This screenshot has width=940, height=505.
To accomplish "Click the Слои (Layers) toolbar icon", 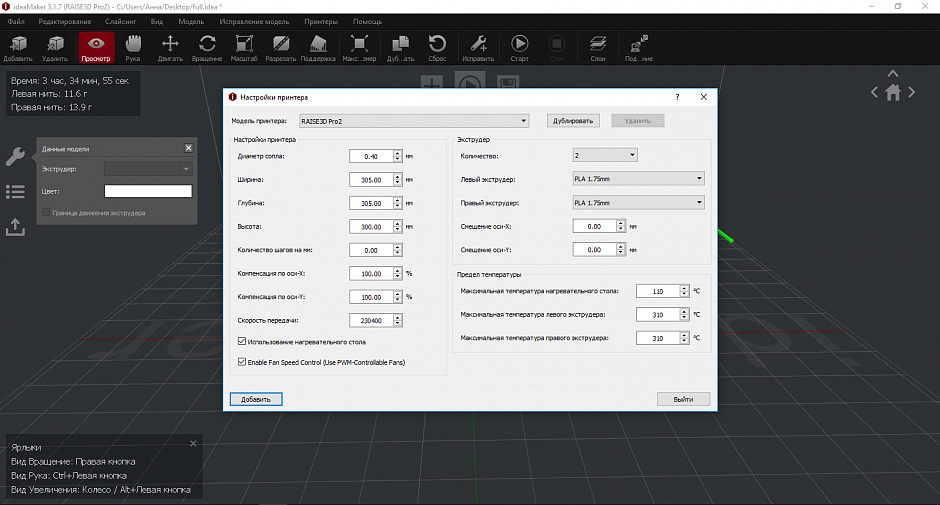I will pos(598,48).
